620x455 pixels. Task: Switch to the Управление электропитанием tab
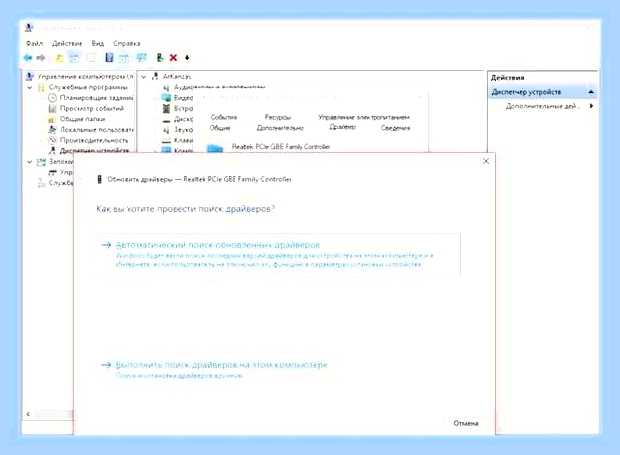pos(364,117)
